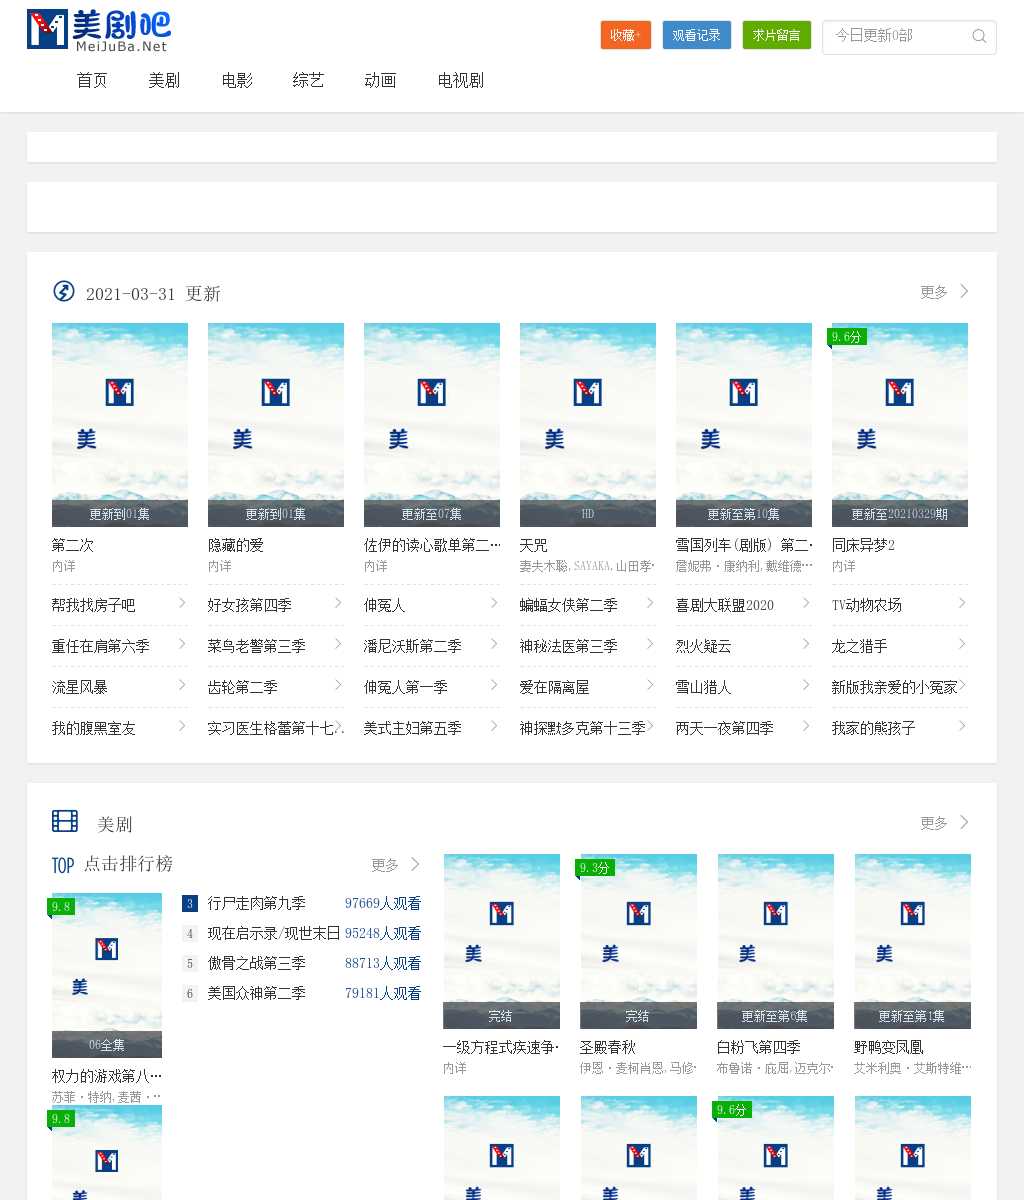The height and width of the screenshot is (1200, 1024).
Task: Click the film strip icon beside 美剧
Action: click(x=65, y=822)
